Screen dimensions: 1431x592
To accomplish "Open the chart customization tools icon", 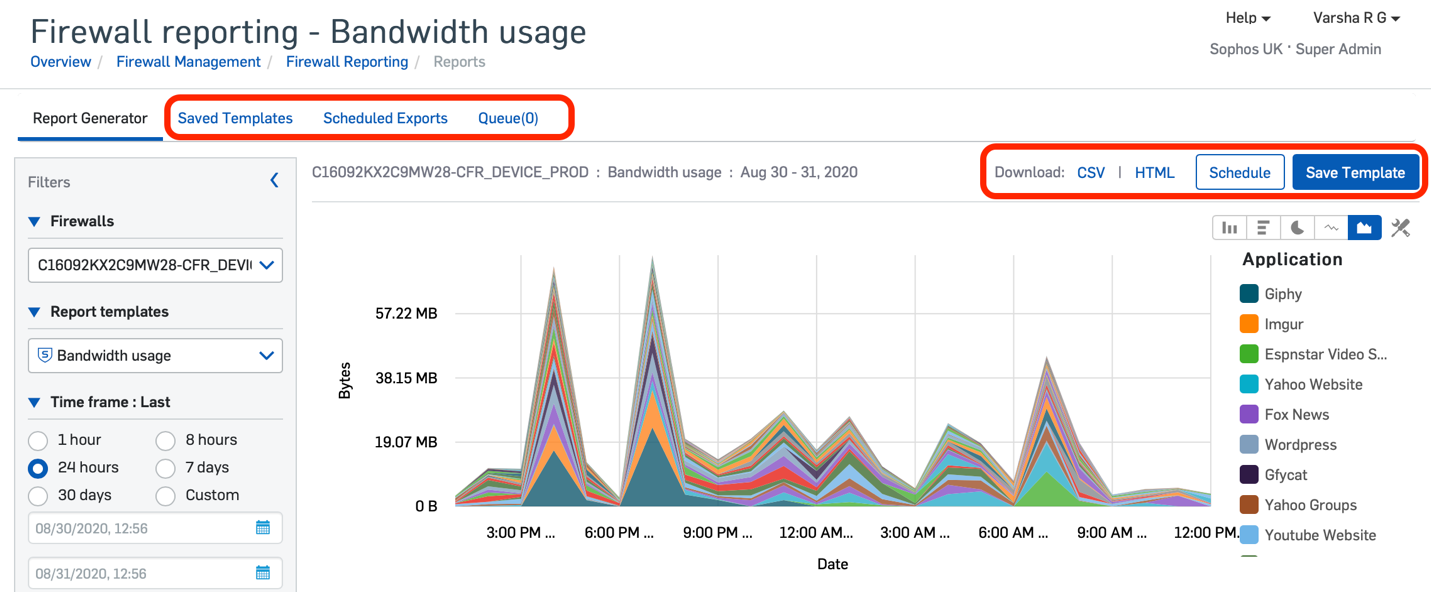I will click(1399, 227).
